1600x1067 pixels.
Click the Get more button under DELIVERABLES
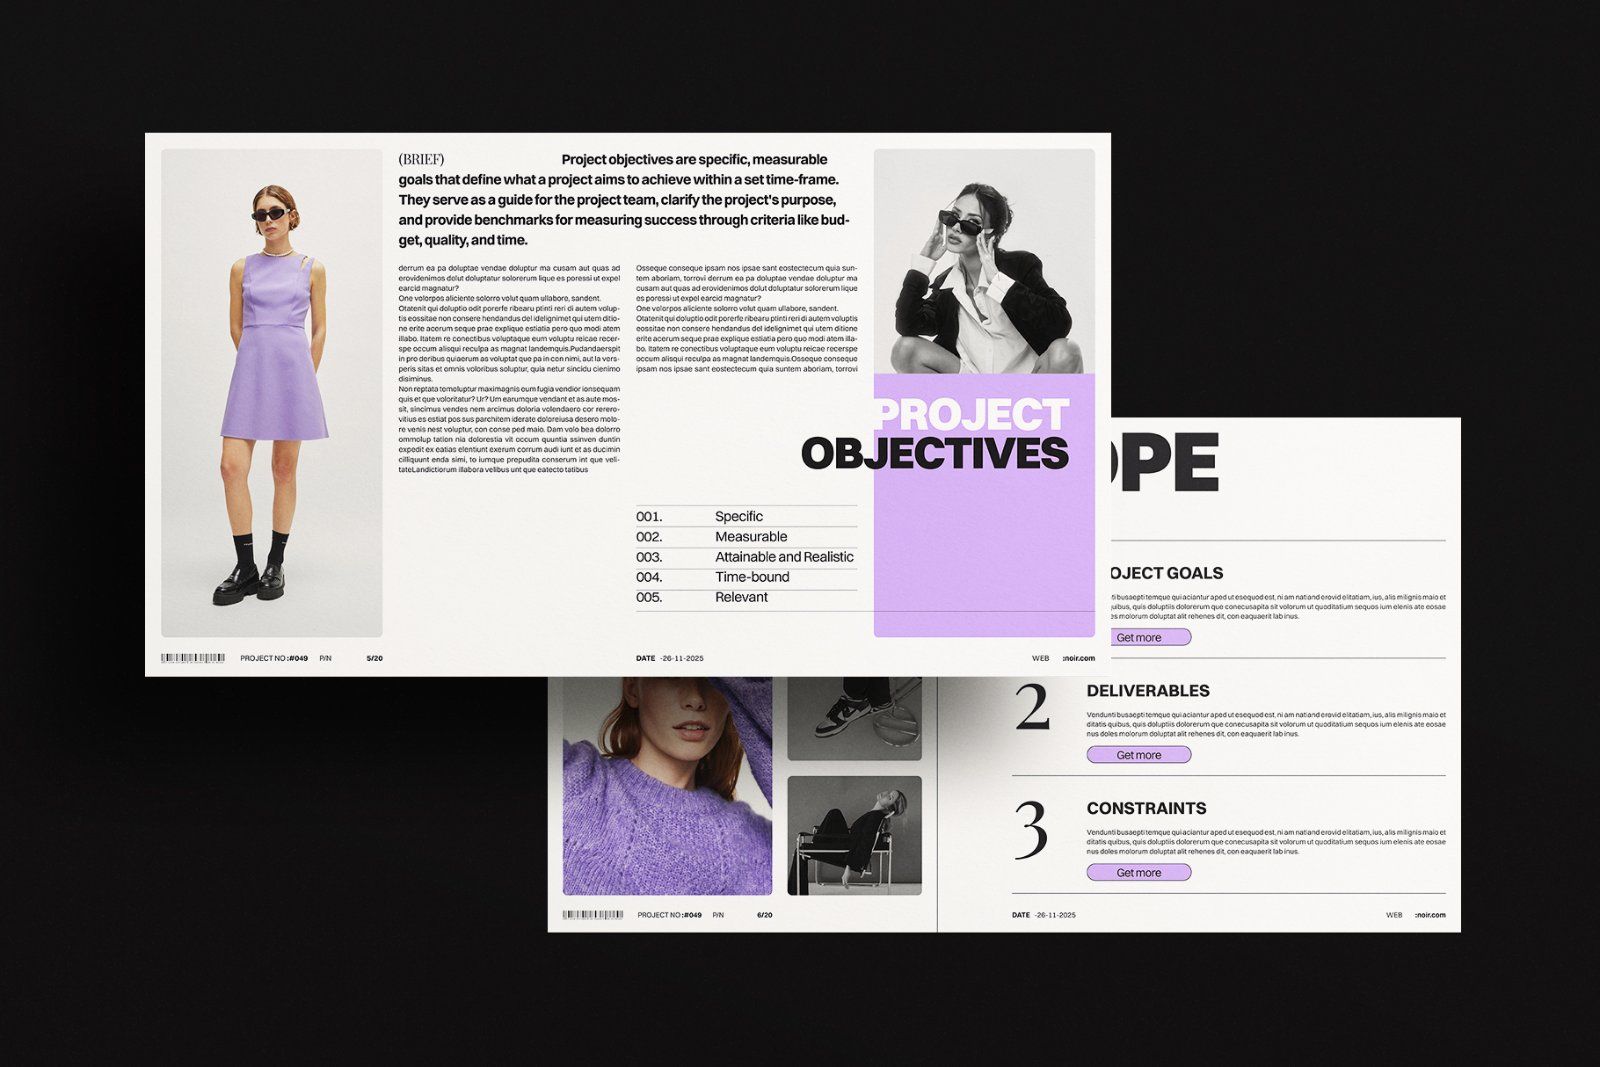[x=1139, y=755]
